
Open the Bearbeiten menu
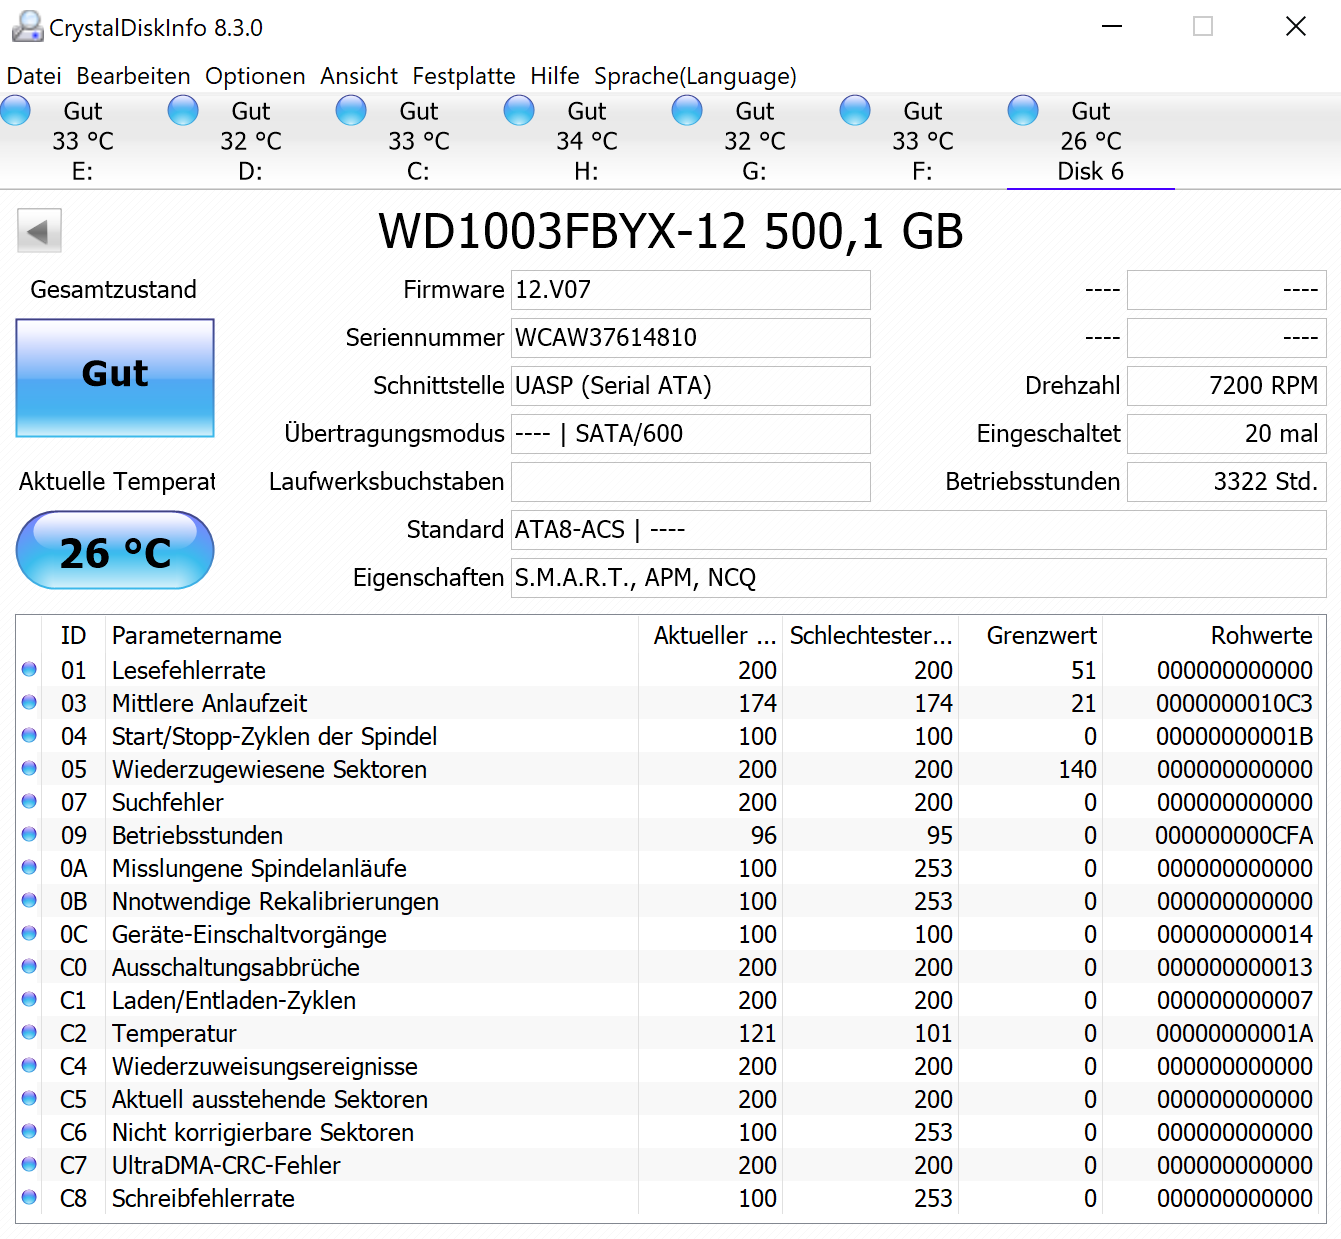[x=133, y=76]
